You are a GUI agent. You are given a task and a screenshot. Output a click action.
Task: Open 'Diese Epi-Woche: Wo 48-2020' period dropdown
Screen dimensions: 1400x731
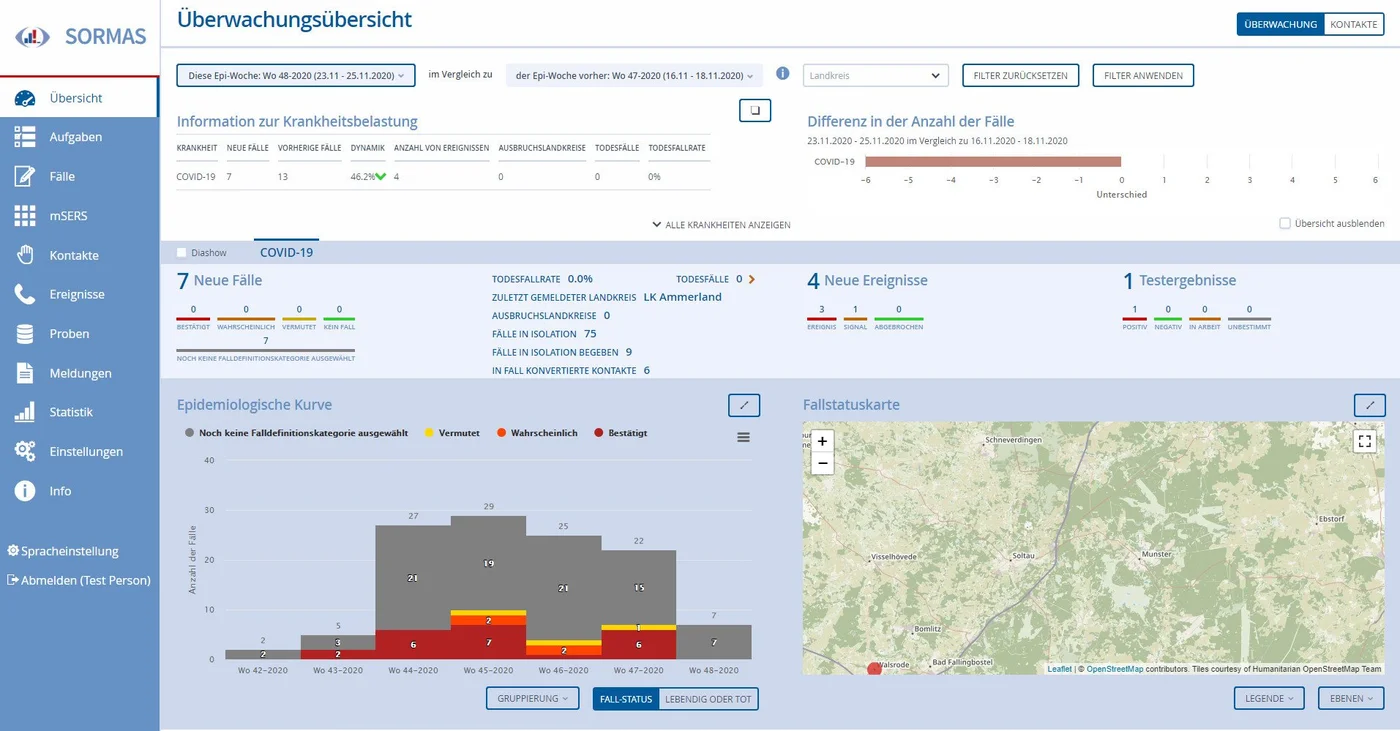(296, 75)
